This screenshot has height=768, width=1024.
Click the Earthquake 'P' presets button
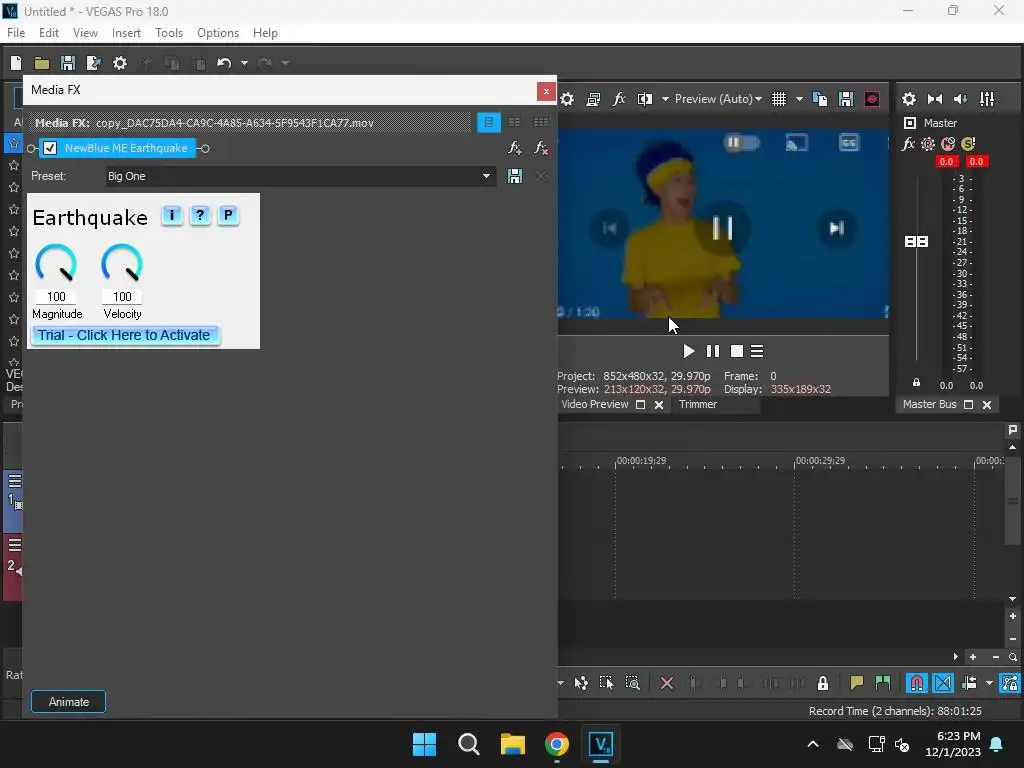tap(228, 215)
